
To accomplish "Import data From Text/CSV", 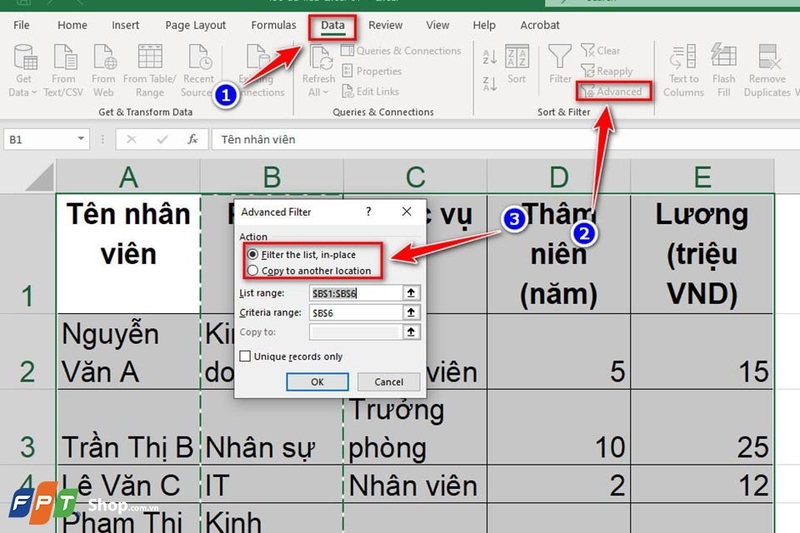I will (x=64, y=70).
